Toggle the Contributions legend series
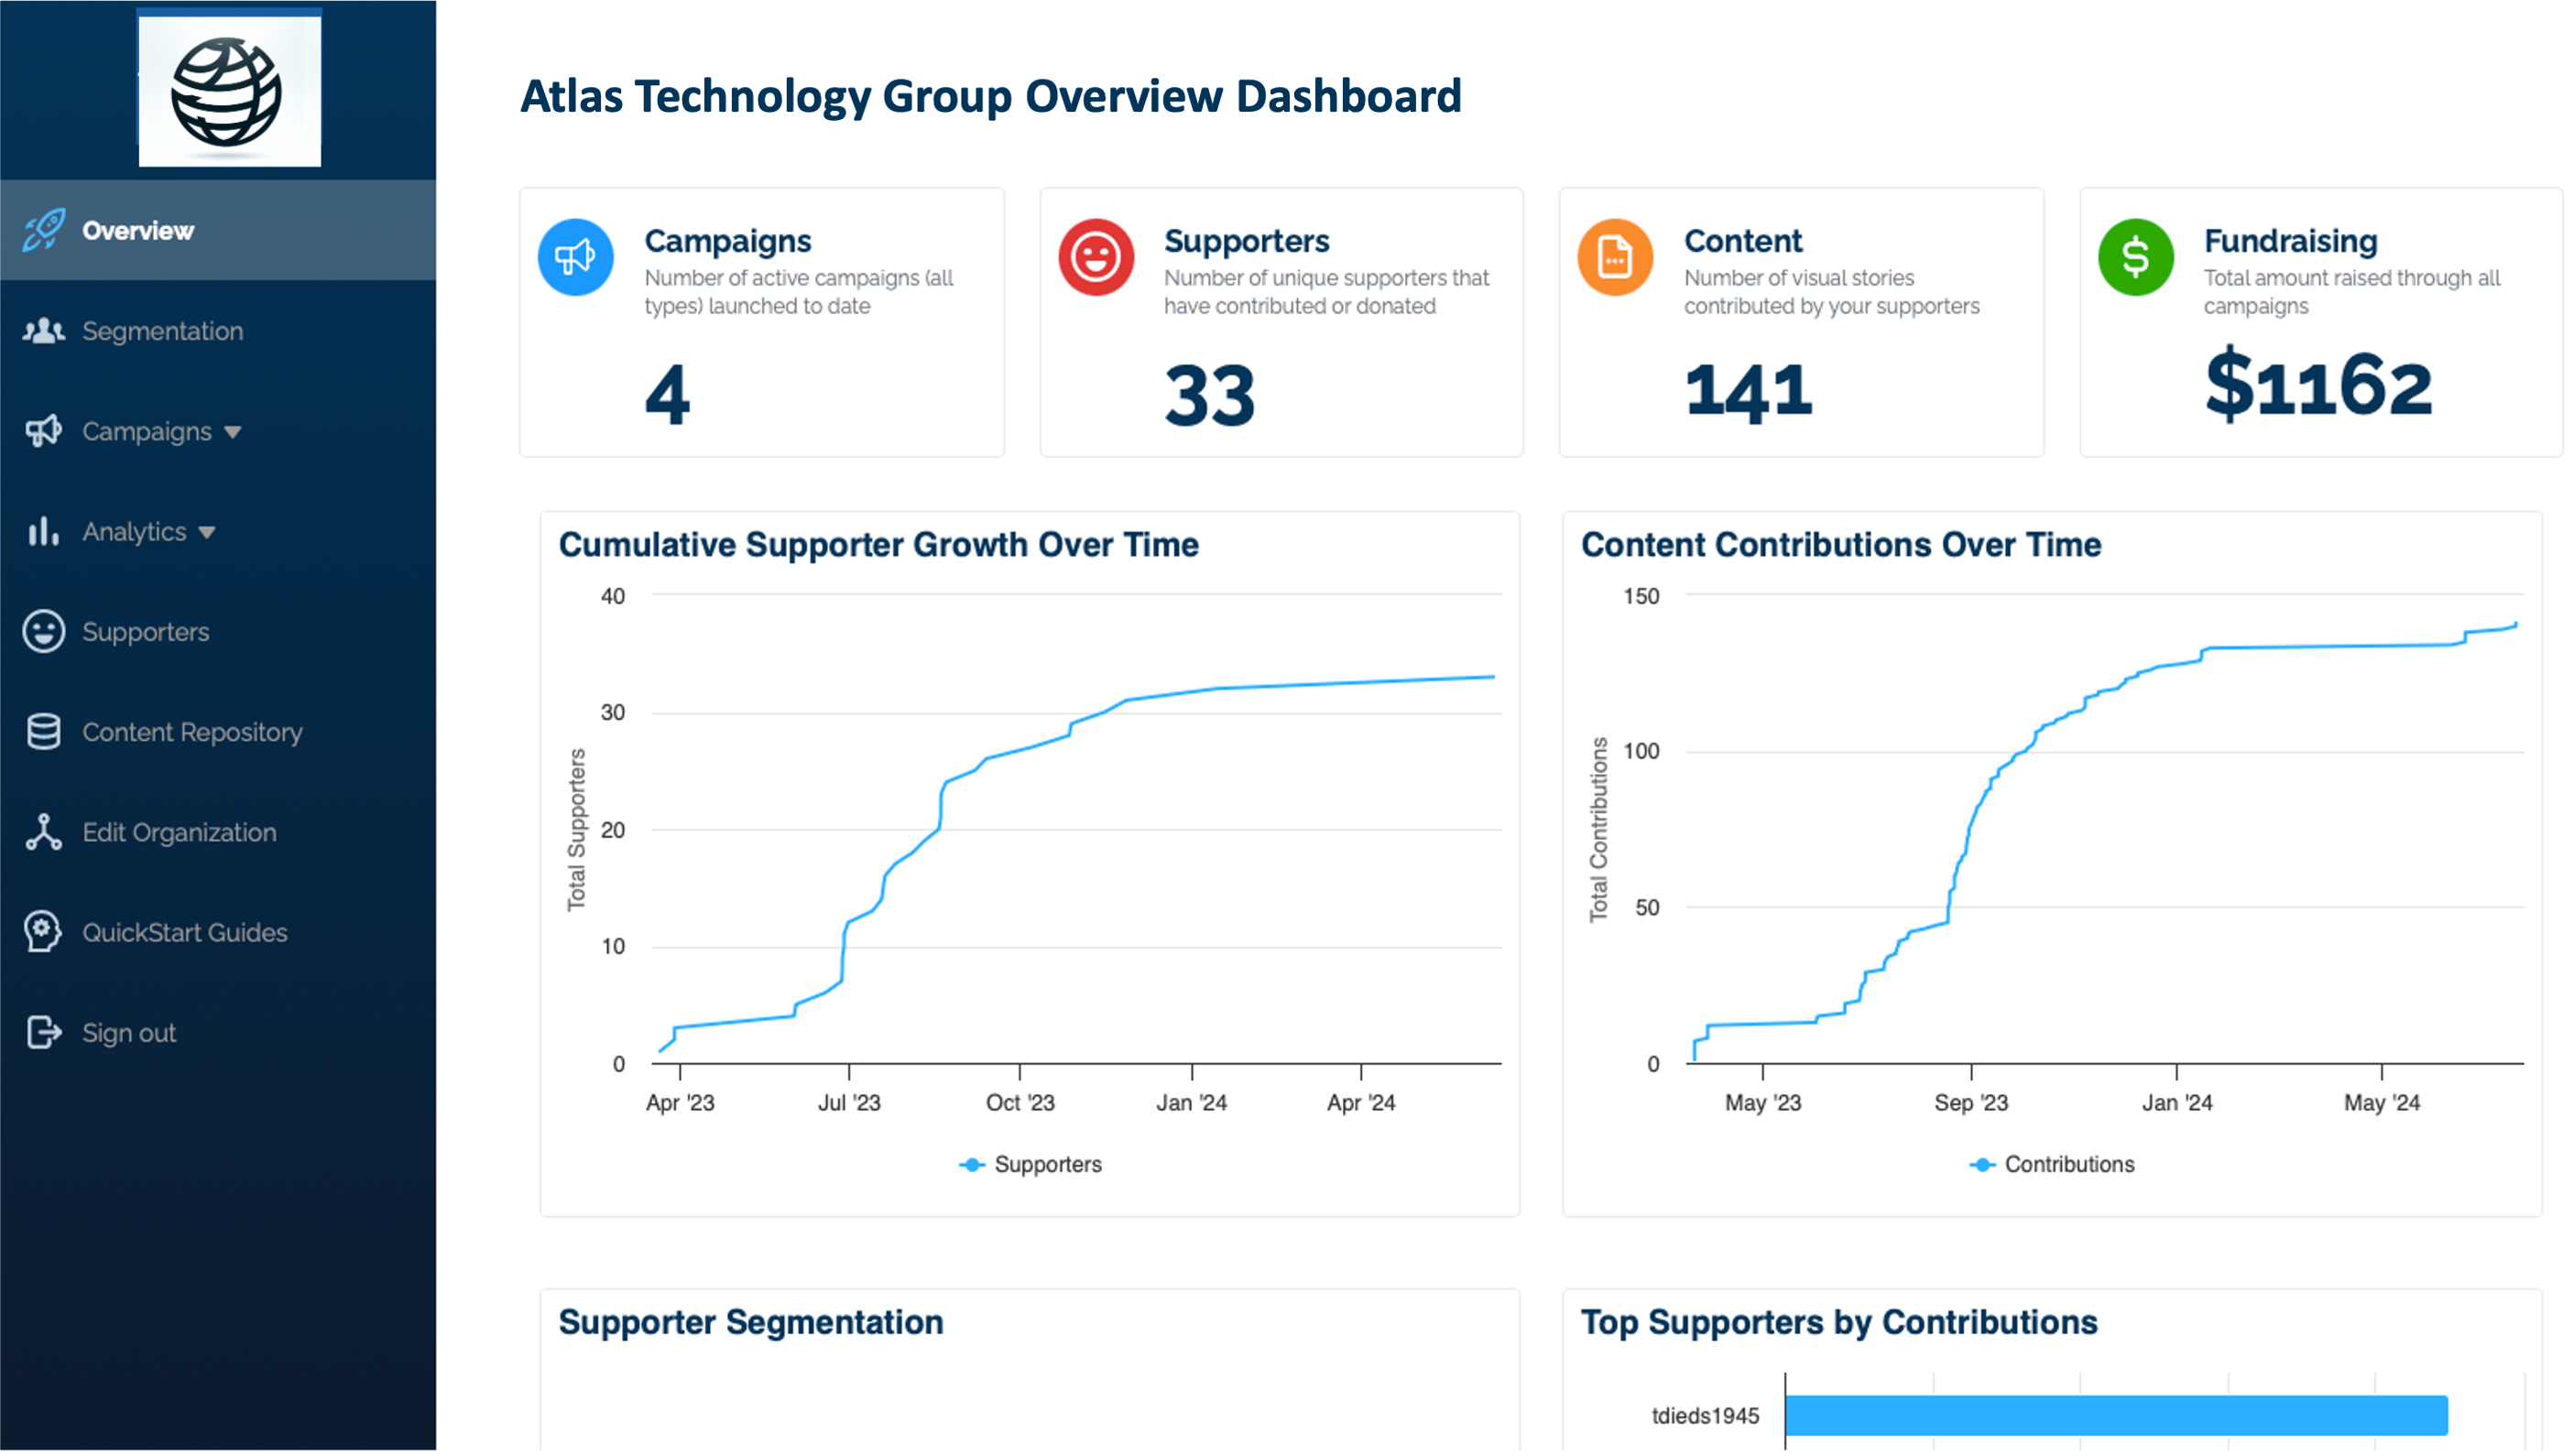2573x1456 pixels. (2051, 1165)
